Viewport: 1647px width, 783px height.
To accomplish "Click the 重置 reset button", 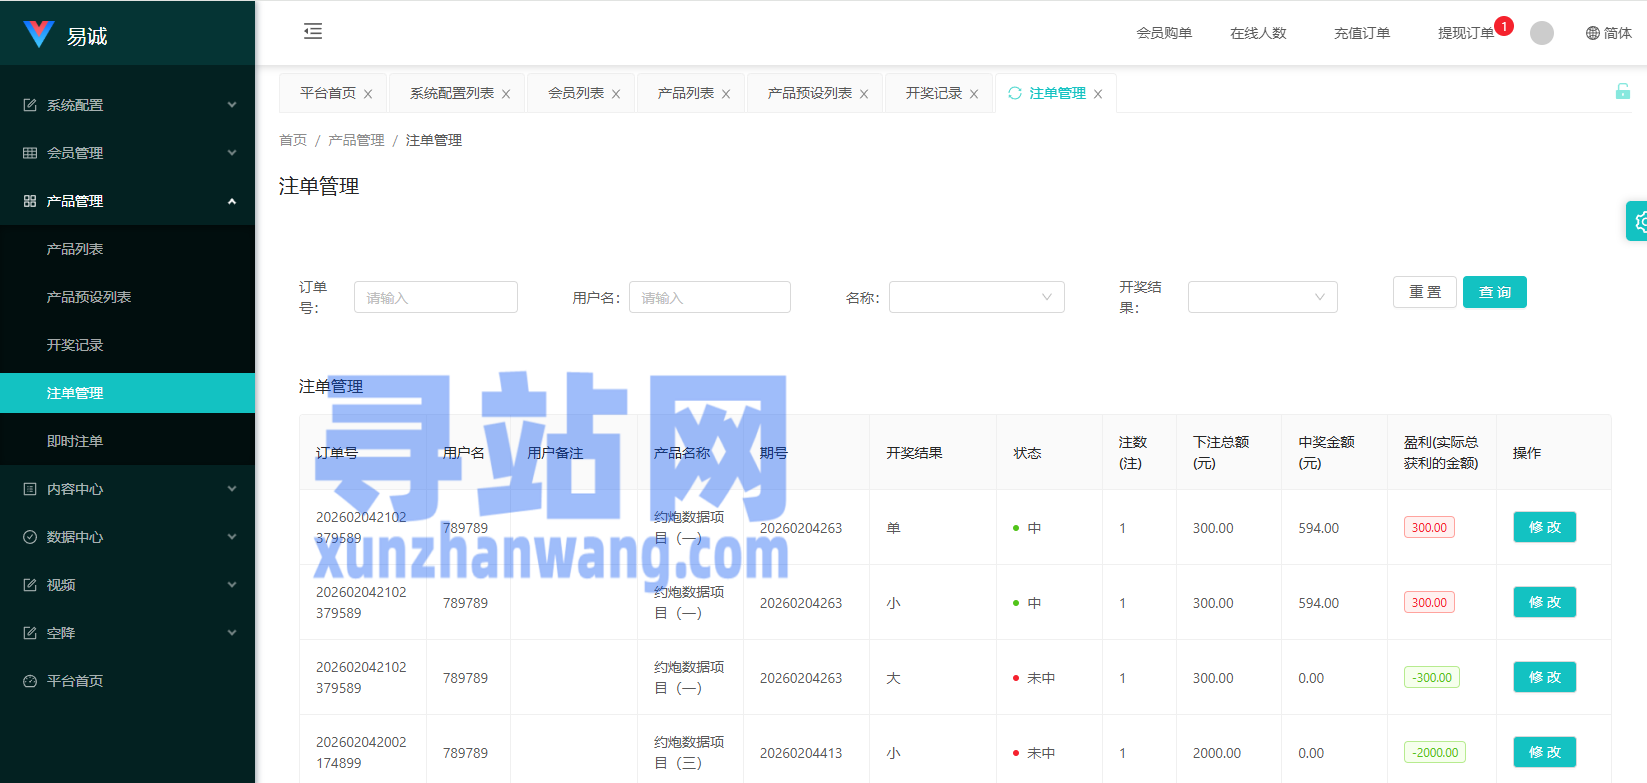I will tap(1424, 292).
